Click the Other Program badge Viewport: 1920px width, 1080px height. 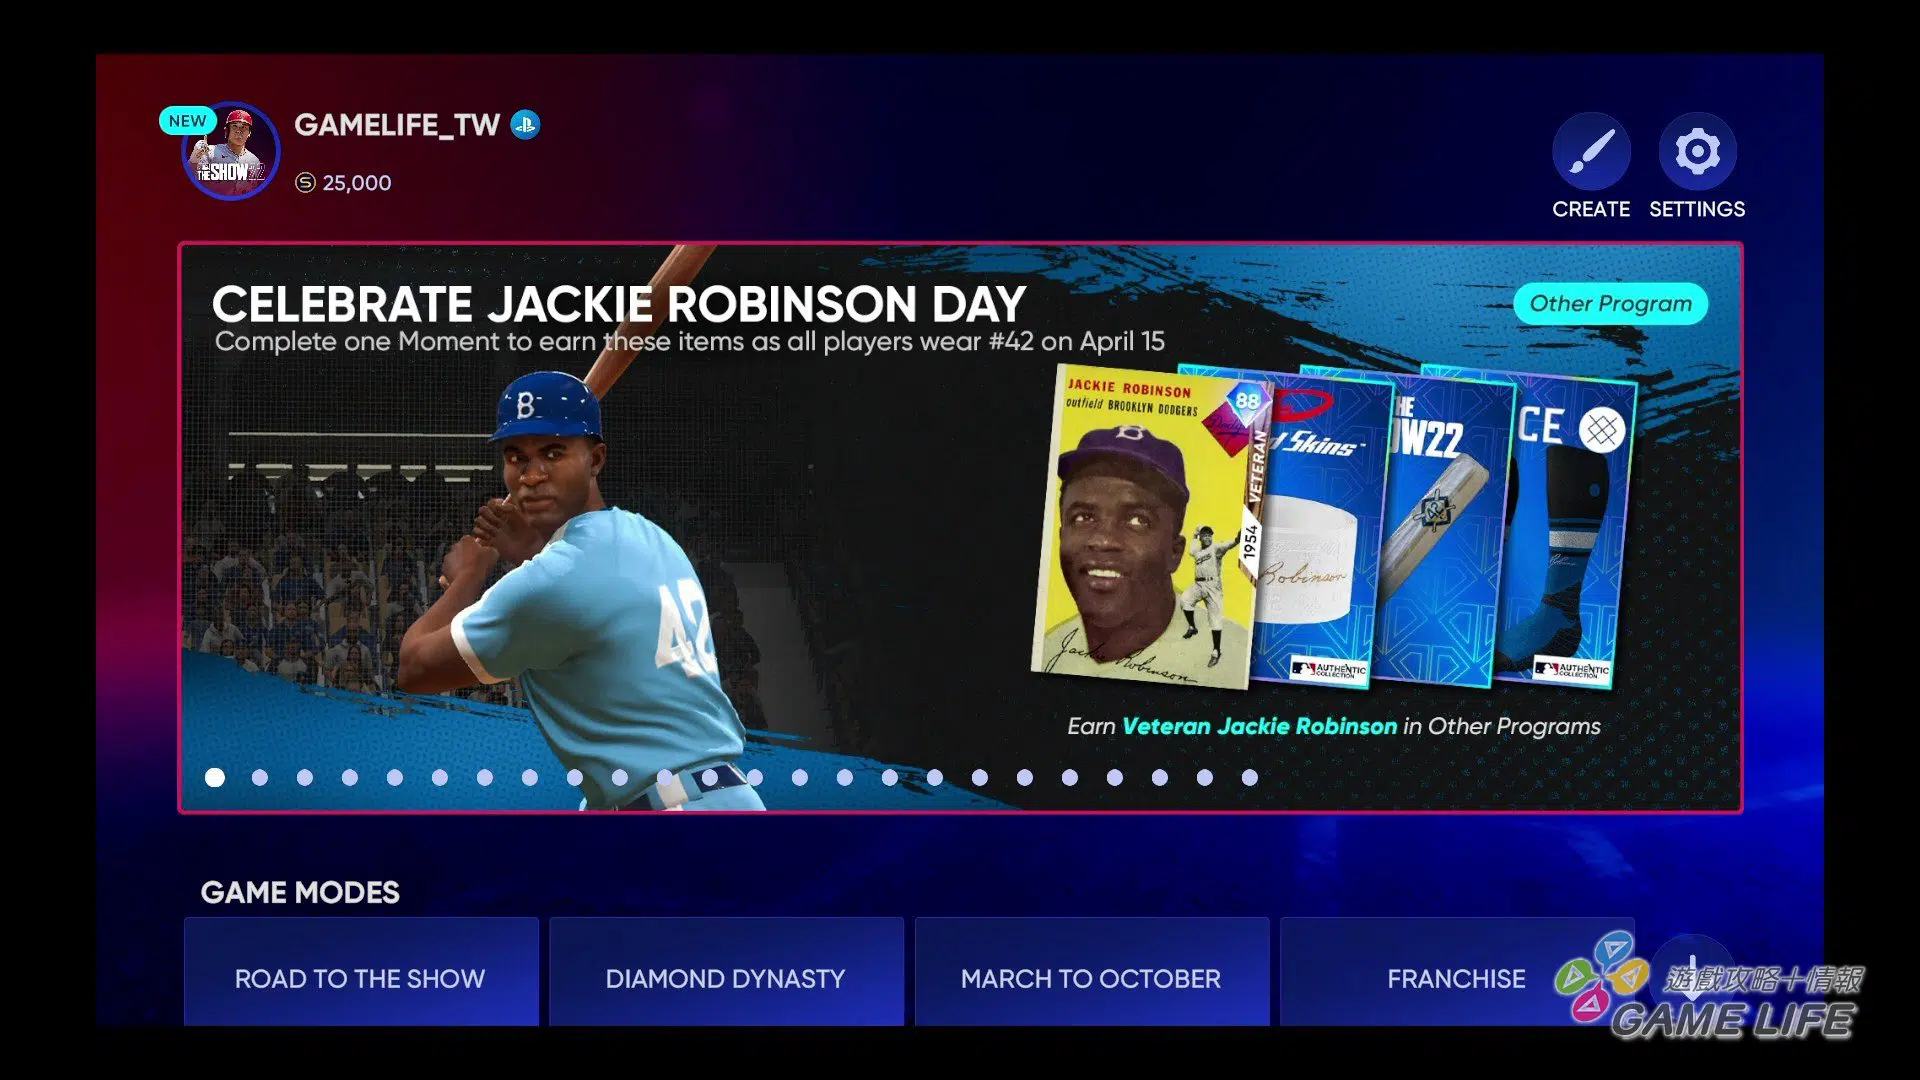[x=1610, y=304]
